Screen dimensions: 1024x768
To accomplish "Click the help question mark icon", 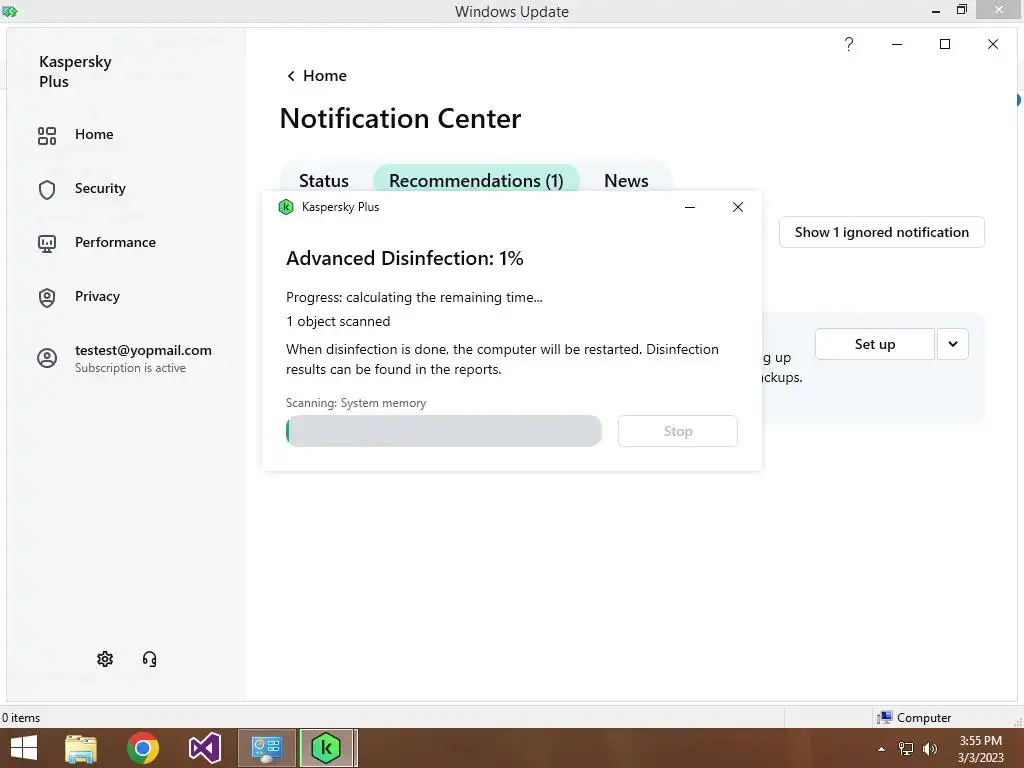I will click(x=848, y=44).
